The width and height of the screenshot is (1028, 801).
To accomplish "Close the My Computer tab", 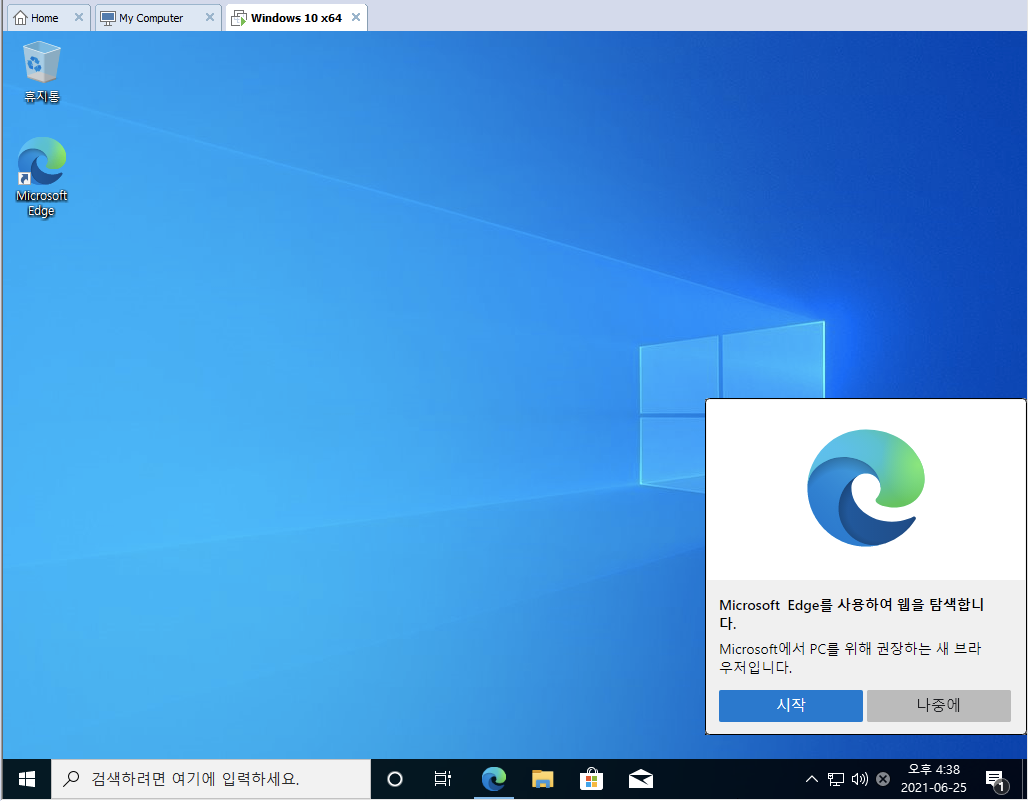I will 210,17.
